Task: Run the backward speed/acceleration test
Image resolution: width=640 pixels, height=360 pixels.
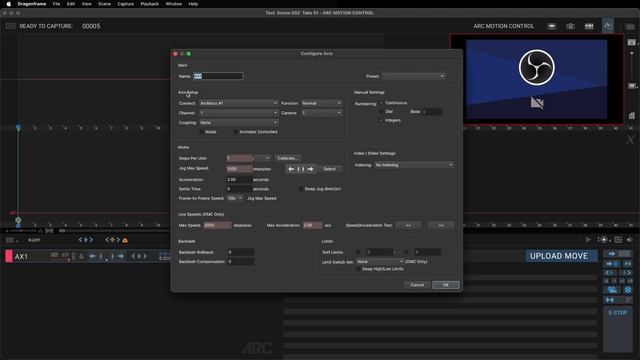Action: 408,225
